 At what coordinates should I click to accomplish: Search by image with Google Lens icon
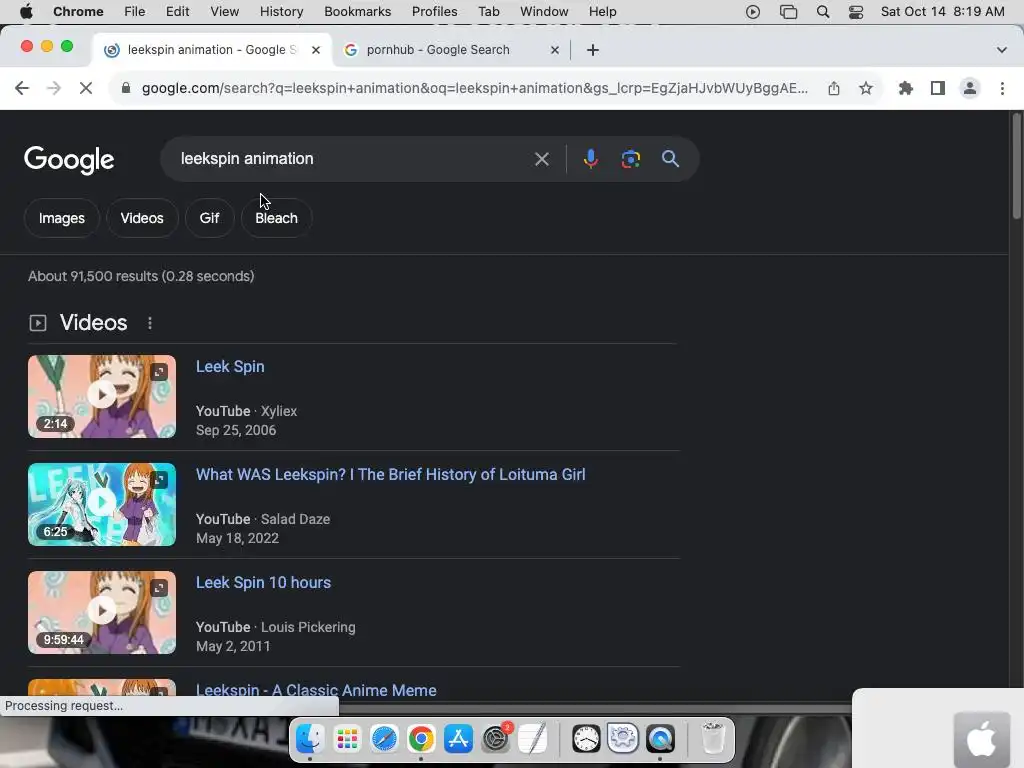pos(630,159)
